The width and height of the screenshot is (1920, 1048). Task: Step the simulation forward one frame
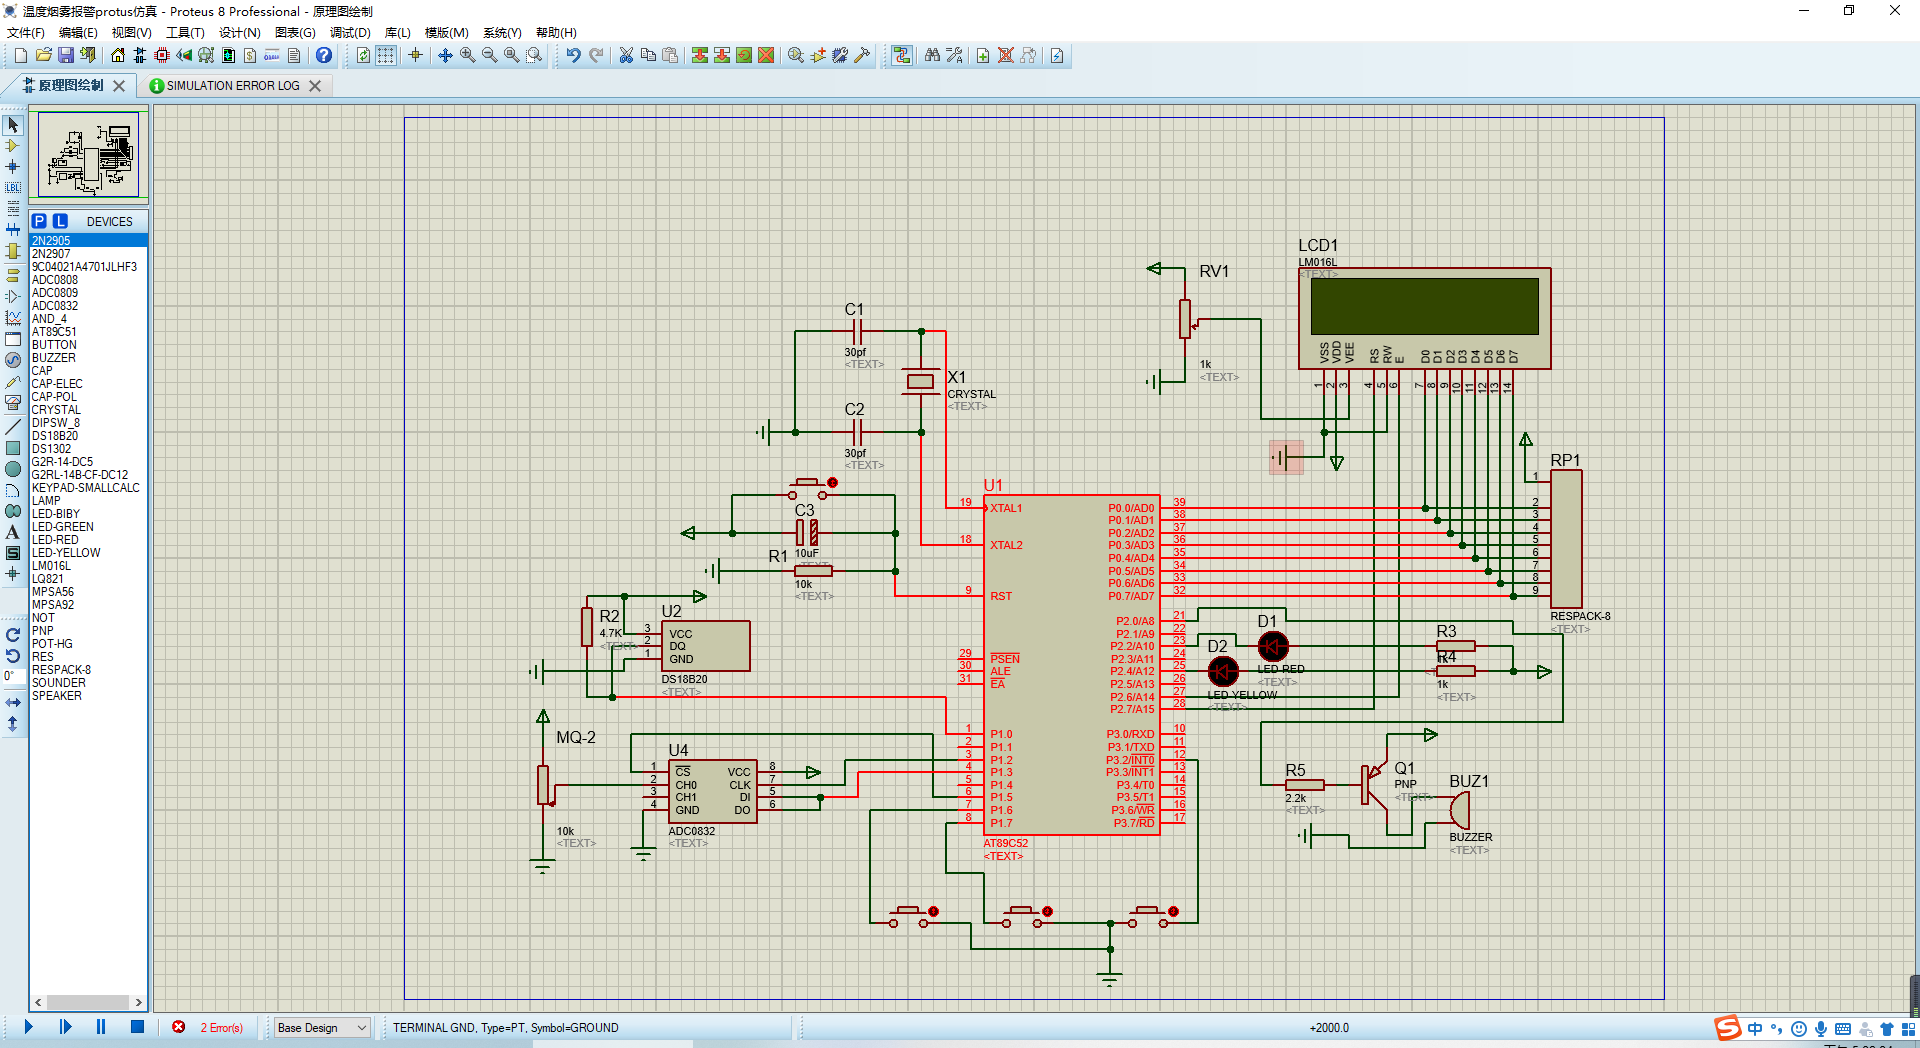point(65,1026)
